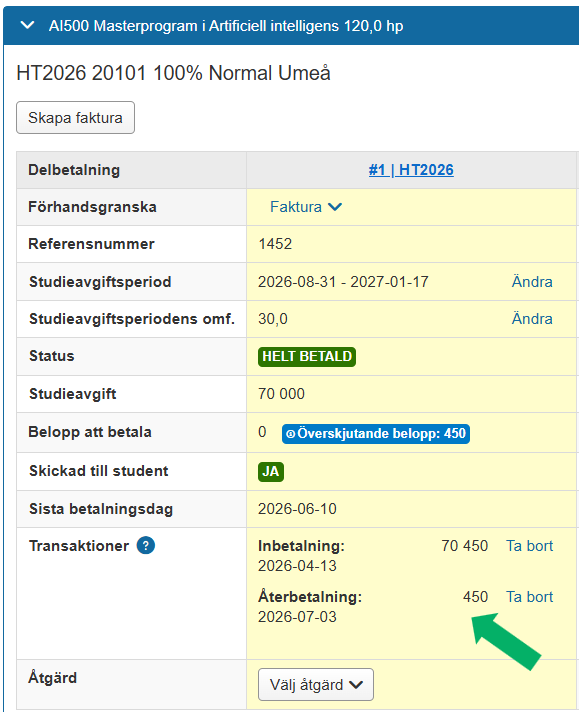This screenshot has height=712, width=580.
Task: Click Ta bort for the Inbetalning transaction
Action: tap(530, 546)
